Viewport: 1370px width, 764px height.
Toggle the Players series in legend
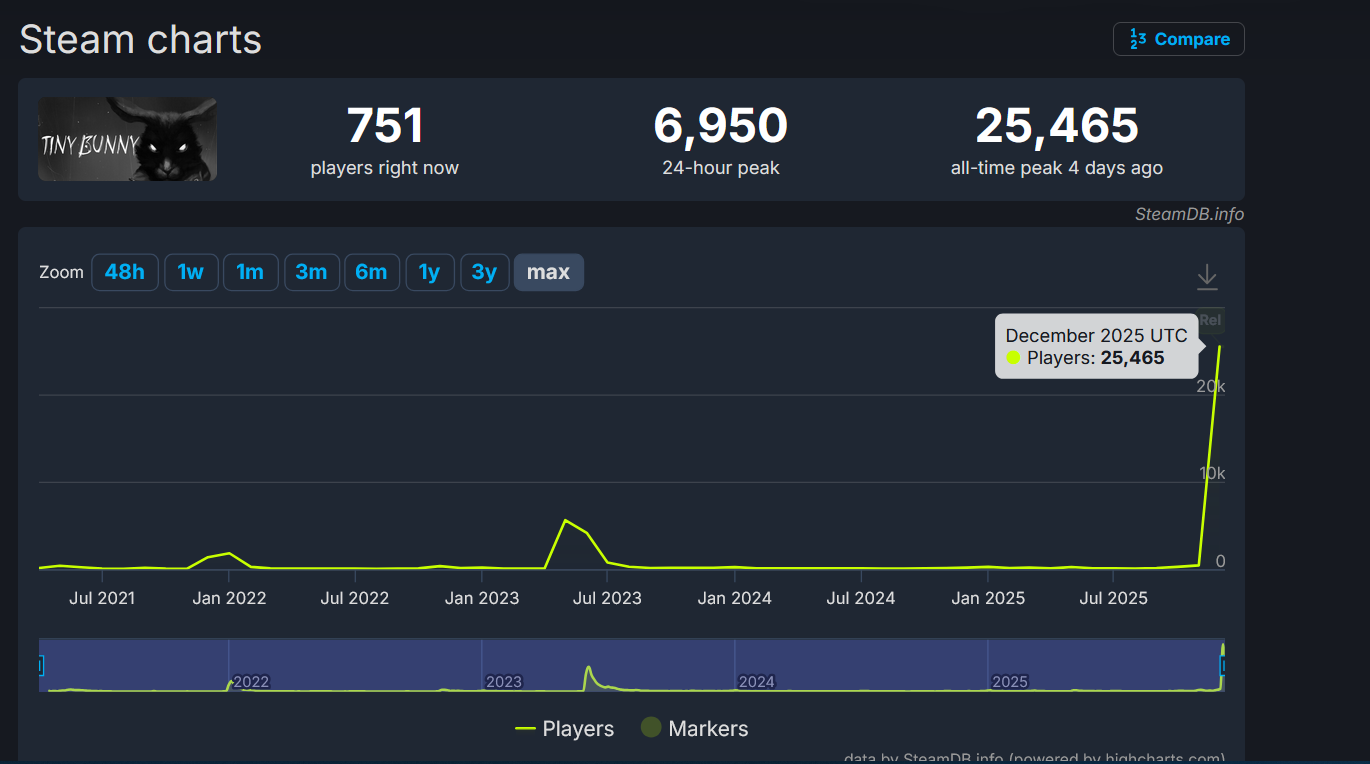pyautogui.click(x=565, y=729)
